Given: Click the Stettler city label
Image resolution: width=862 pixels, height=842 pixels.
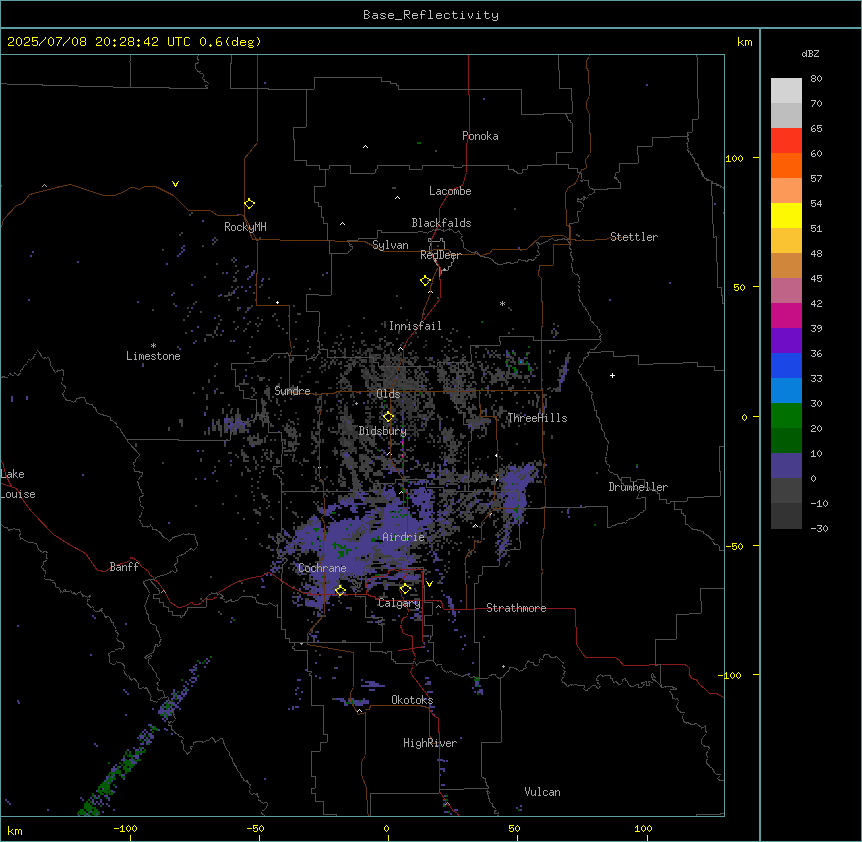Looking at the screenshot, I should point(634,237).
